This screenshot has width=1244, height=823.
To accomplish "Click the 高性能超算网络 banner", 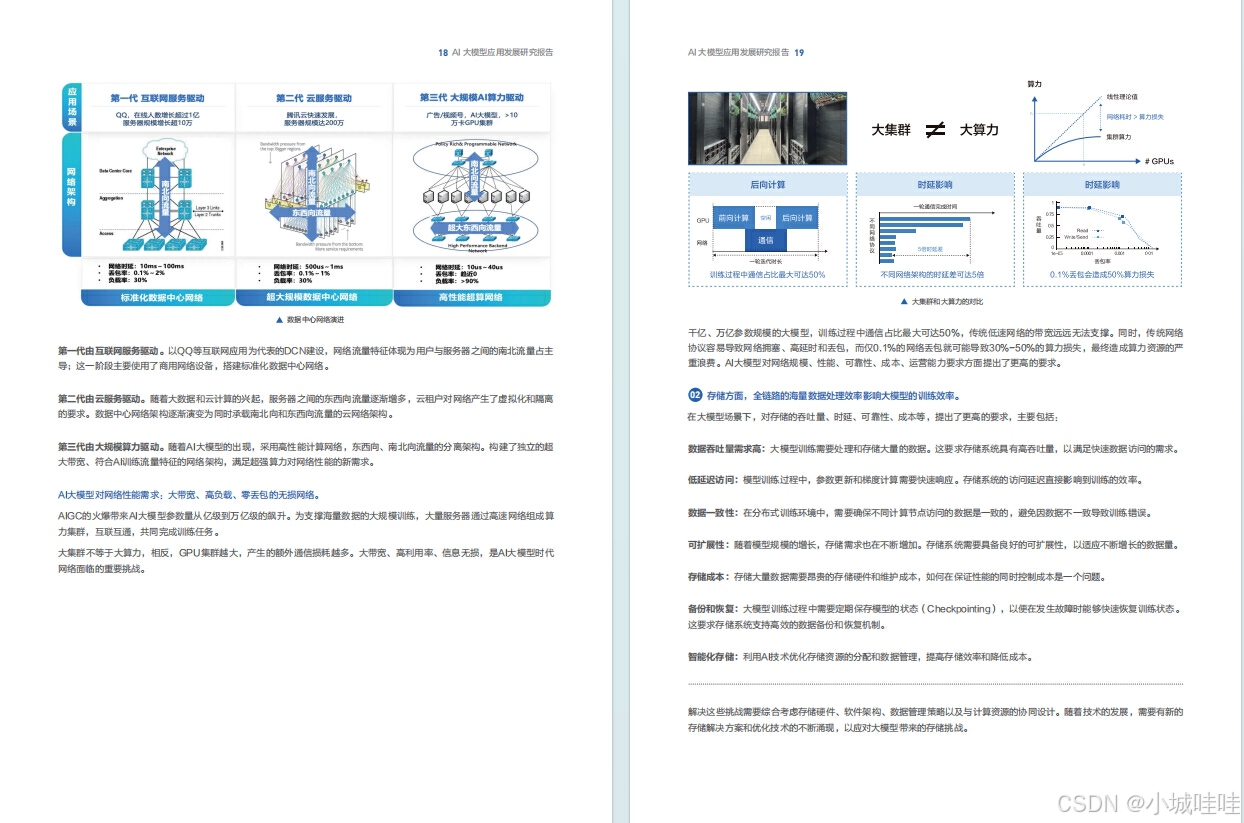I will tap(472, 298).
